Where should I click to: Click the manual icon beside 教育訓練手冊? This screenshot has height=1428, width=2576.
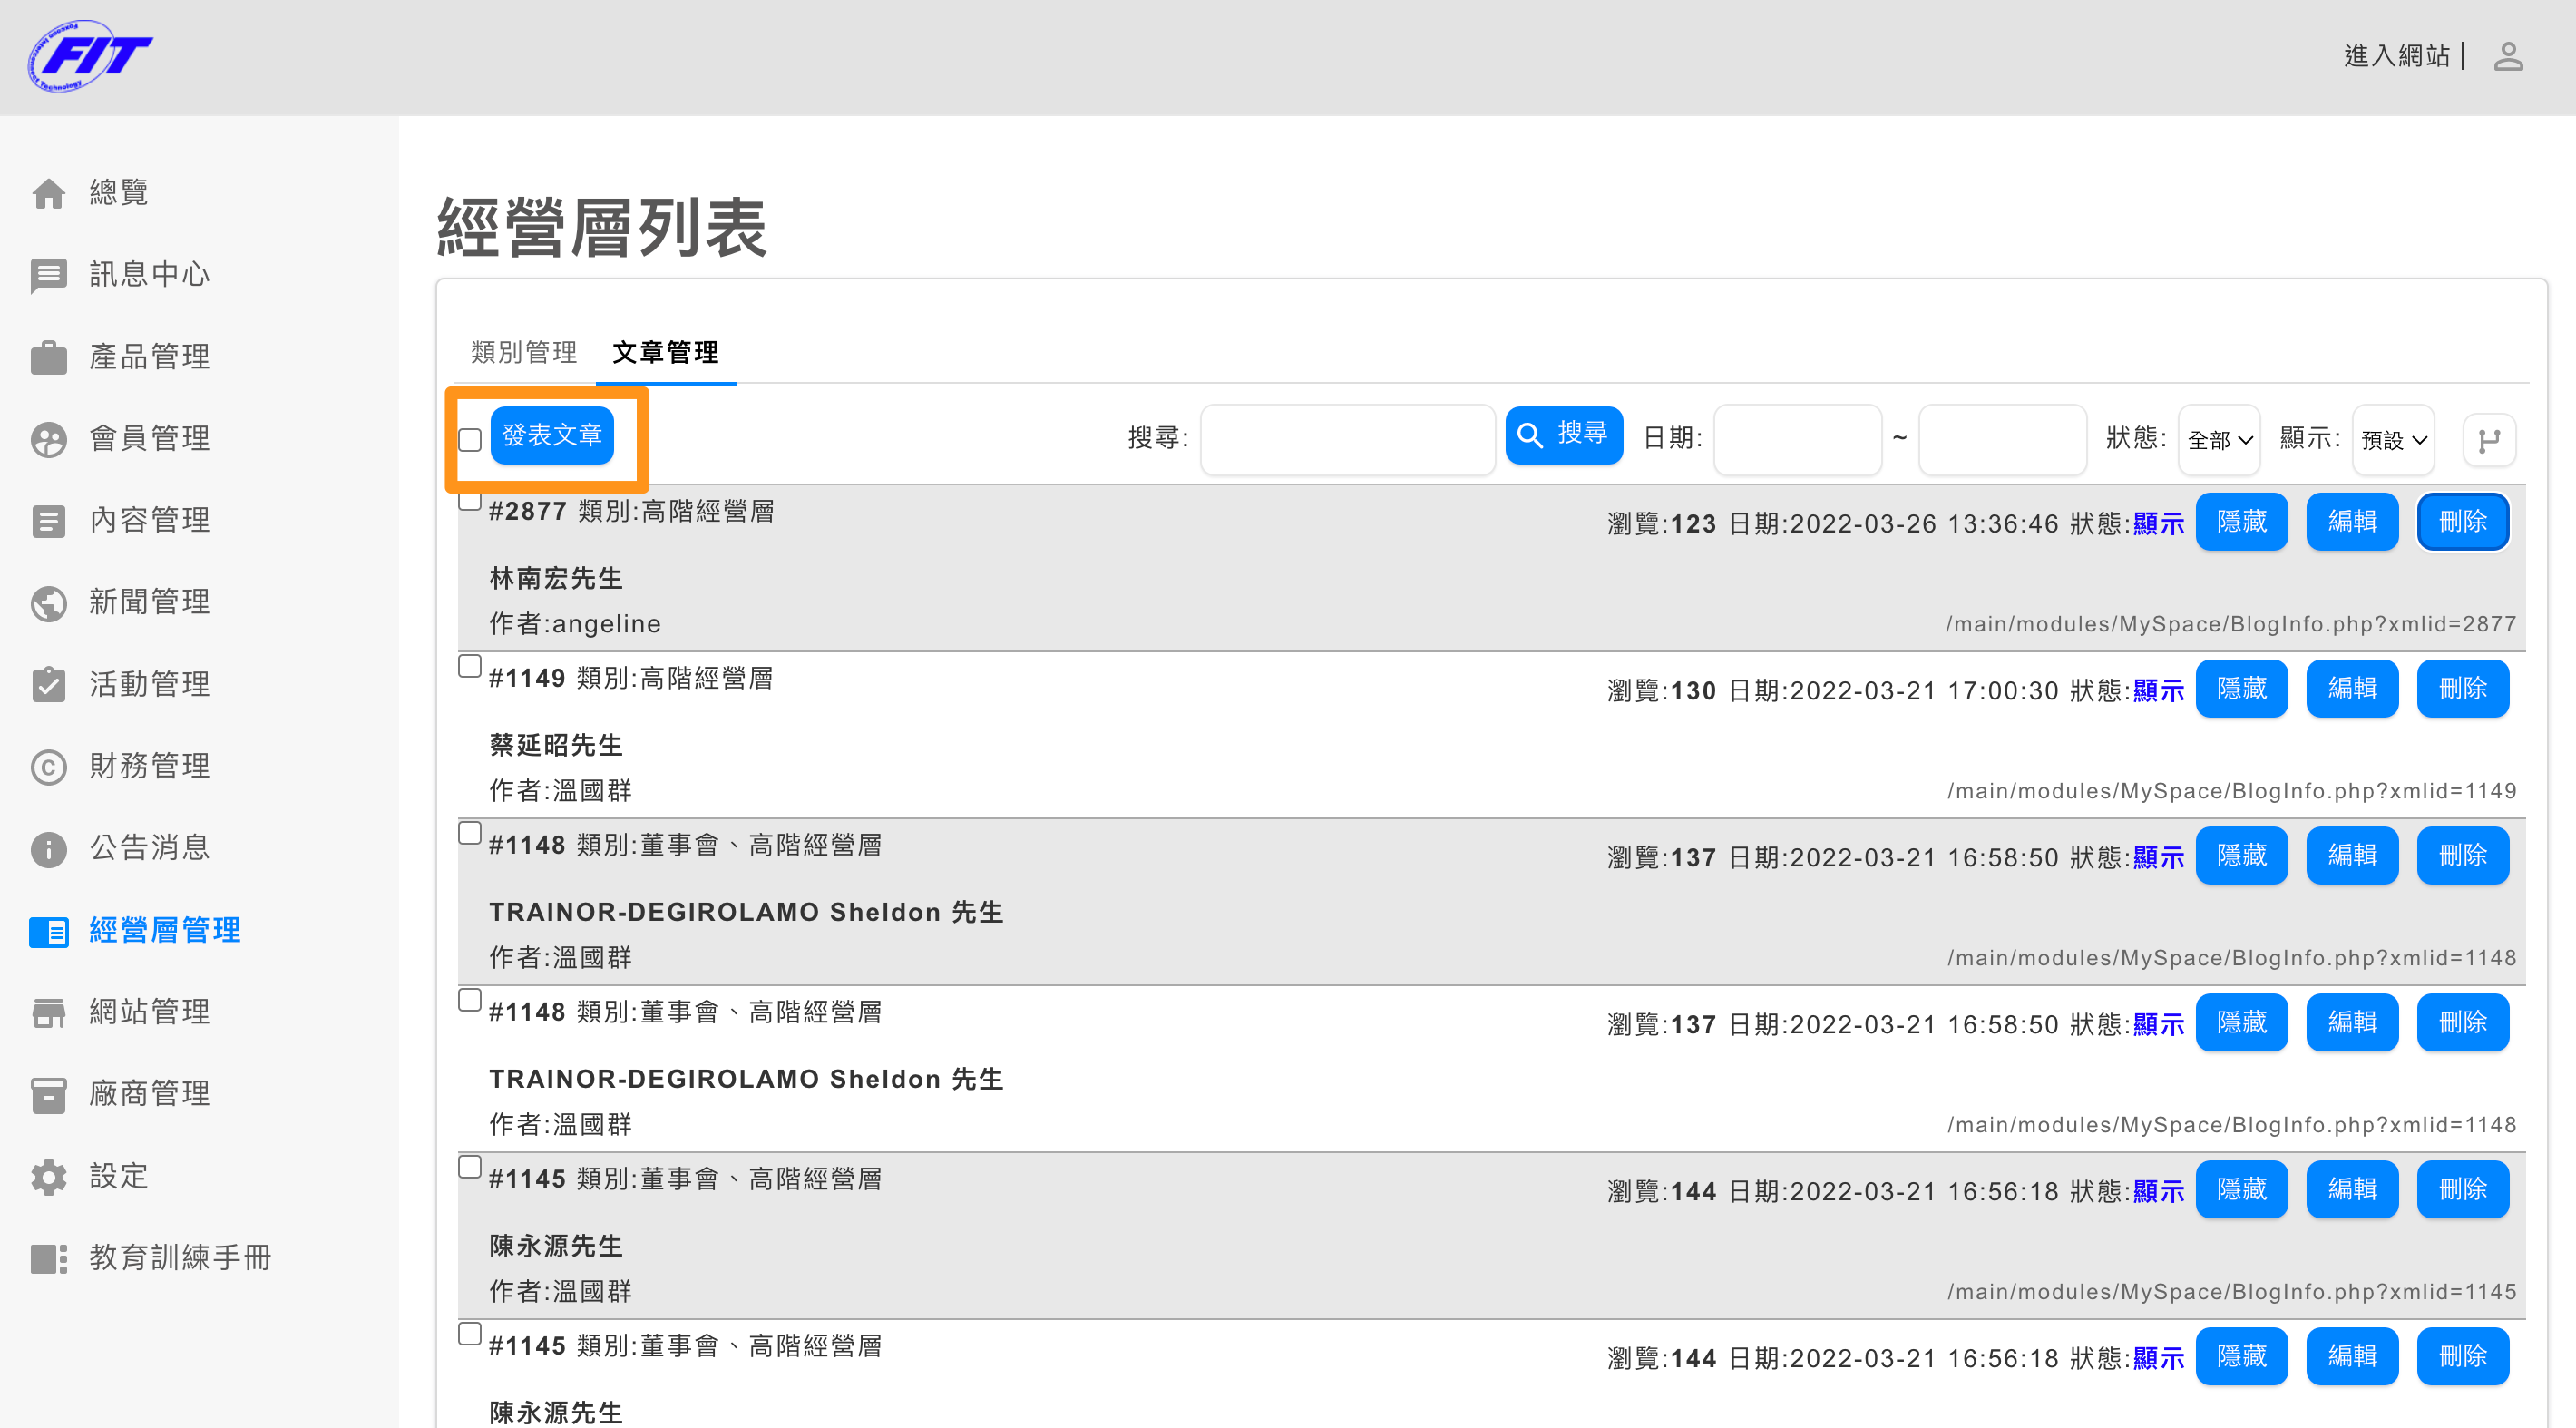click(48, 1259)
